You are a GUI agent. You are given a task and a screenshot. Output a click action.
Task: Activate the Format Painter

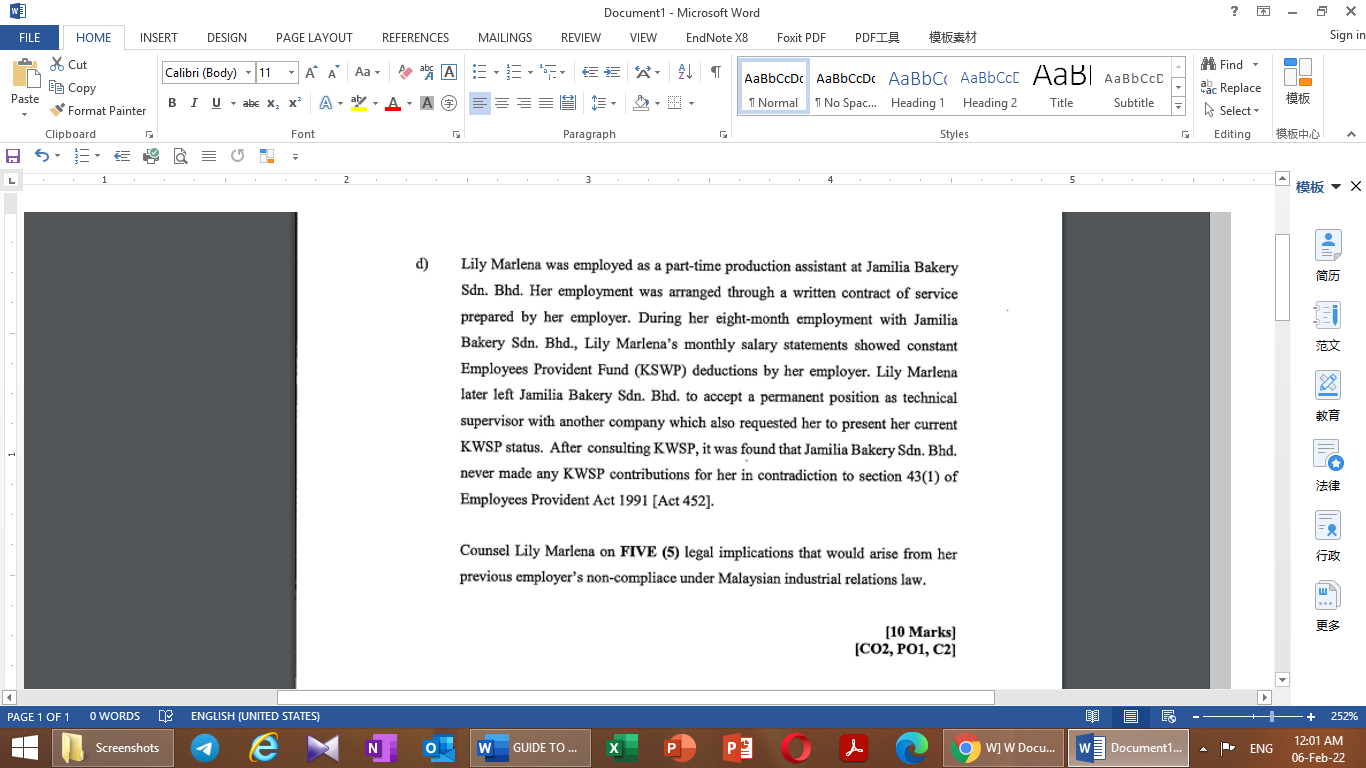coord(98,110)
